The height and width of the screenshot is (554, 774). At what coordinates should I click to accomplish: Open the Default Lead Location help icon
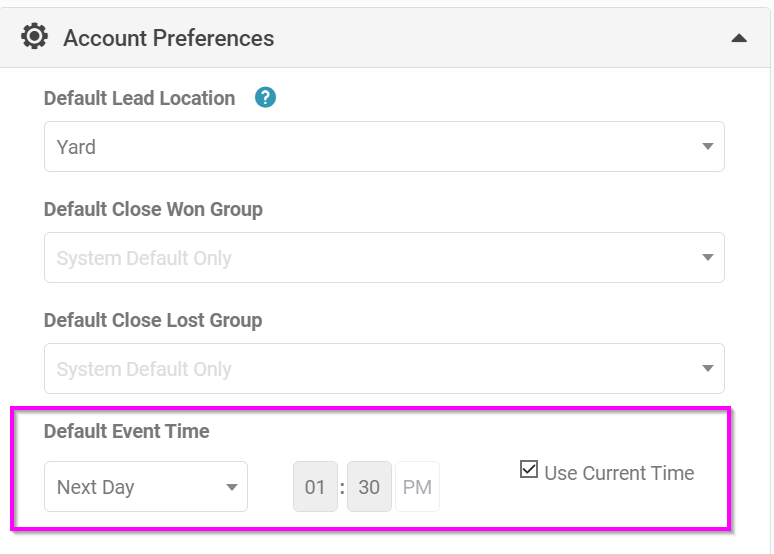pyautogui.click(x=265, y=97)
